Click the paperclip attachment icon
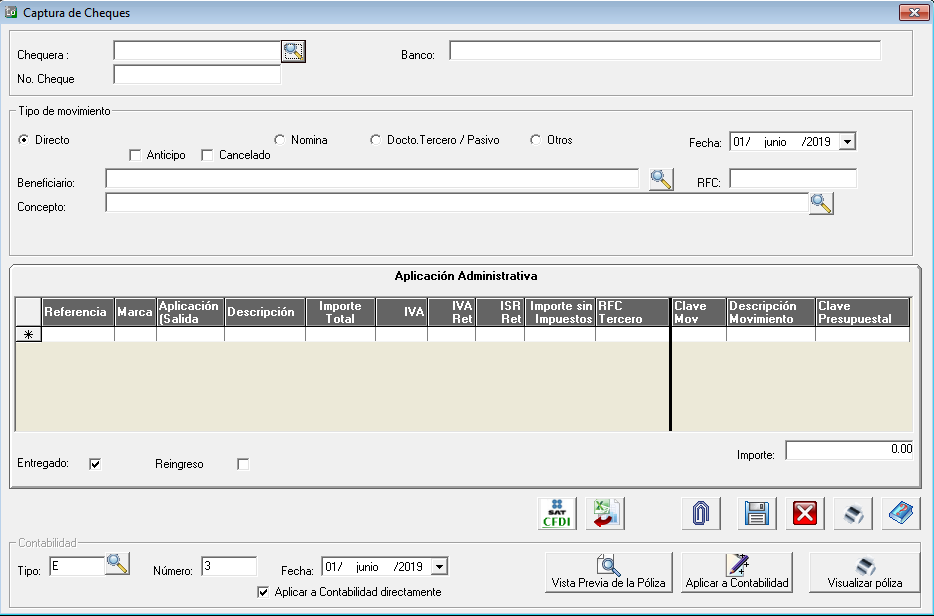Screen dimensions: 934x616 tap(701, 513)
